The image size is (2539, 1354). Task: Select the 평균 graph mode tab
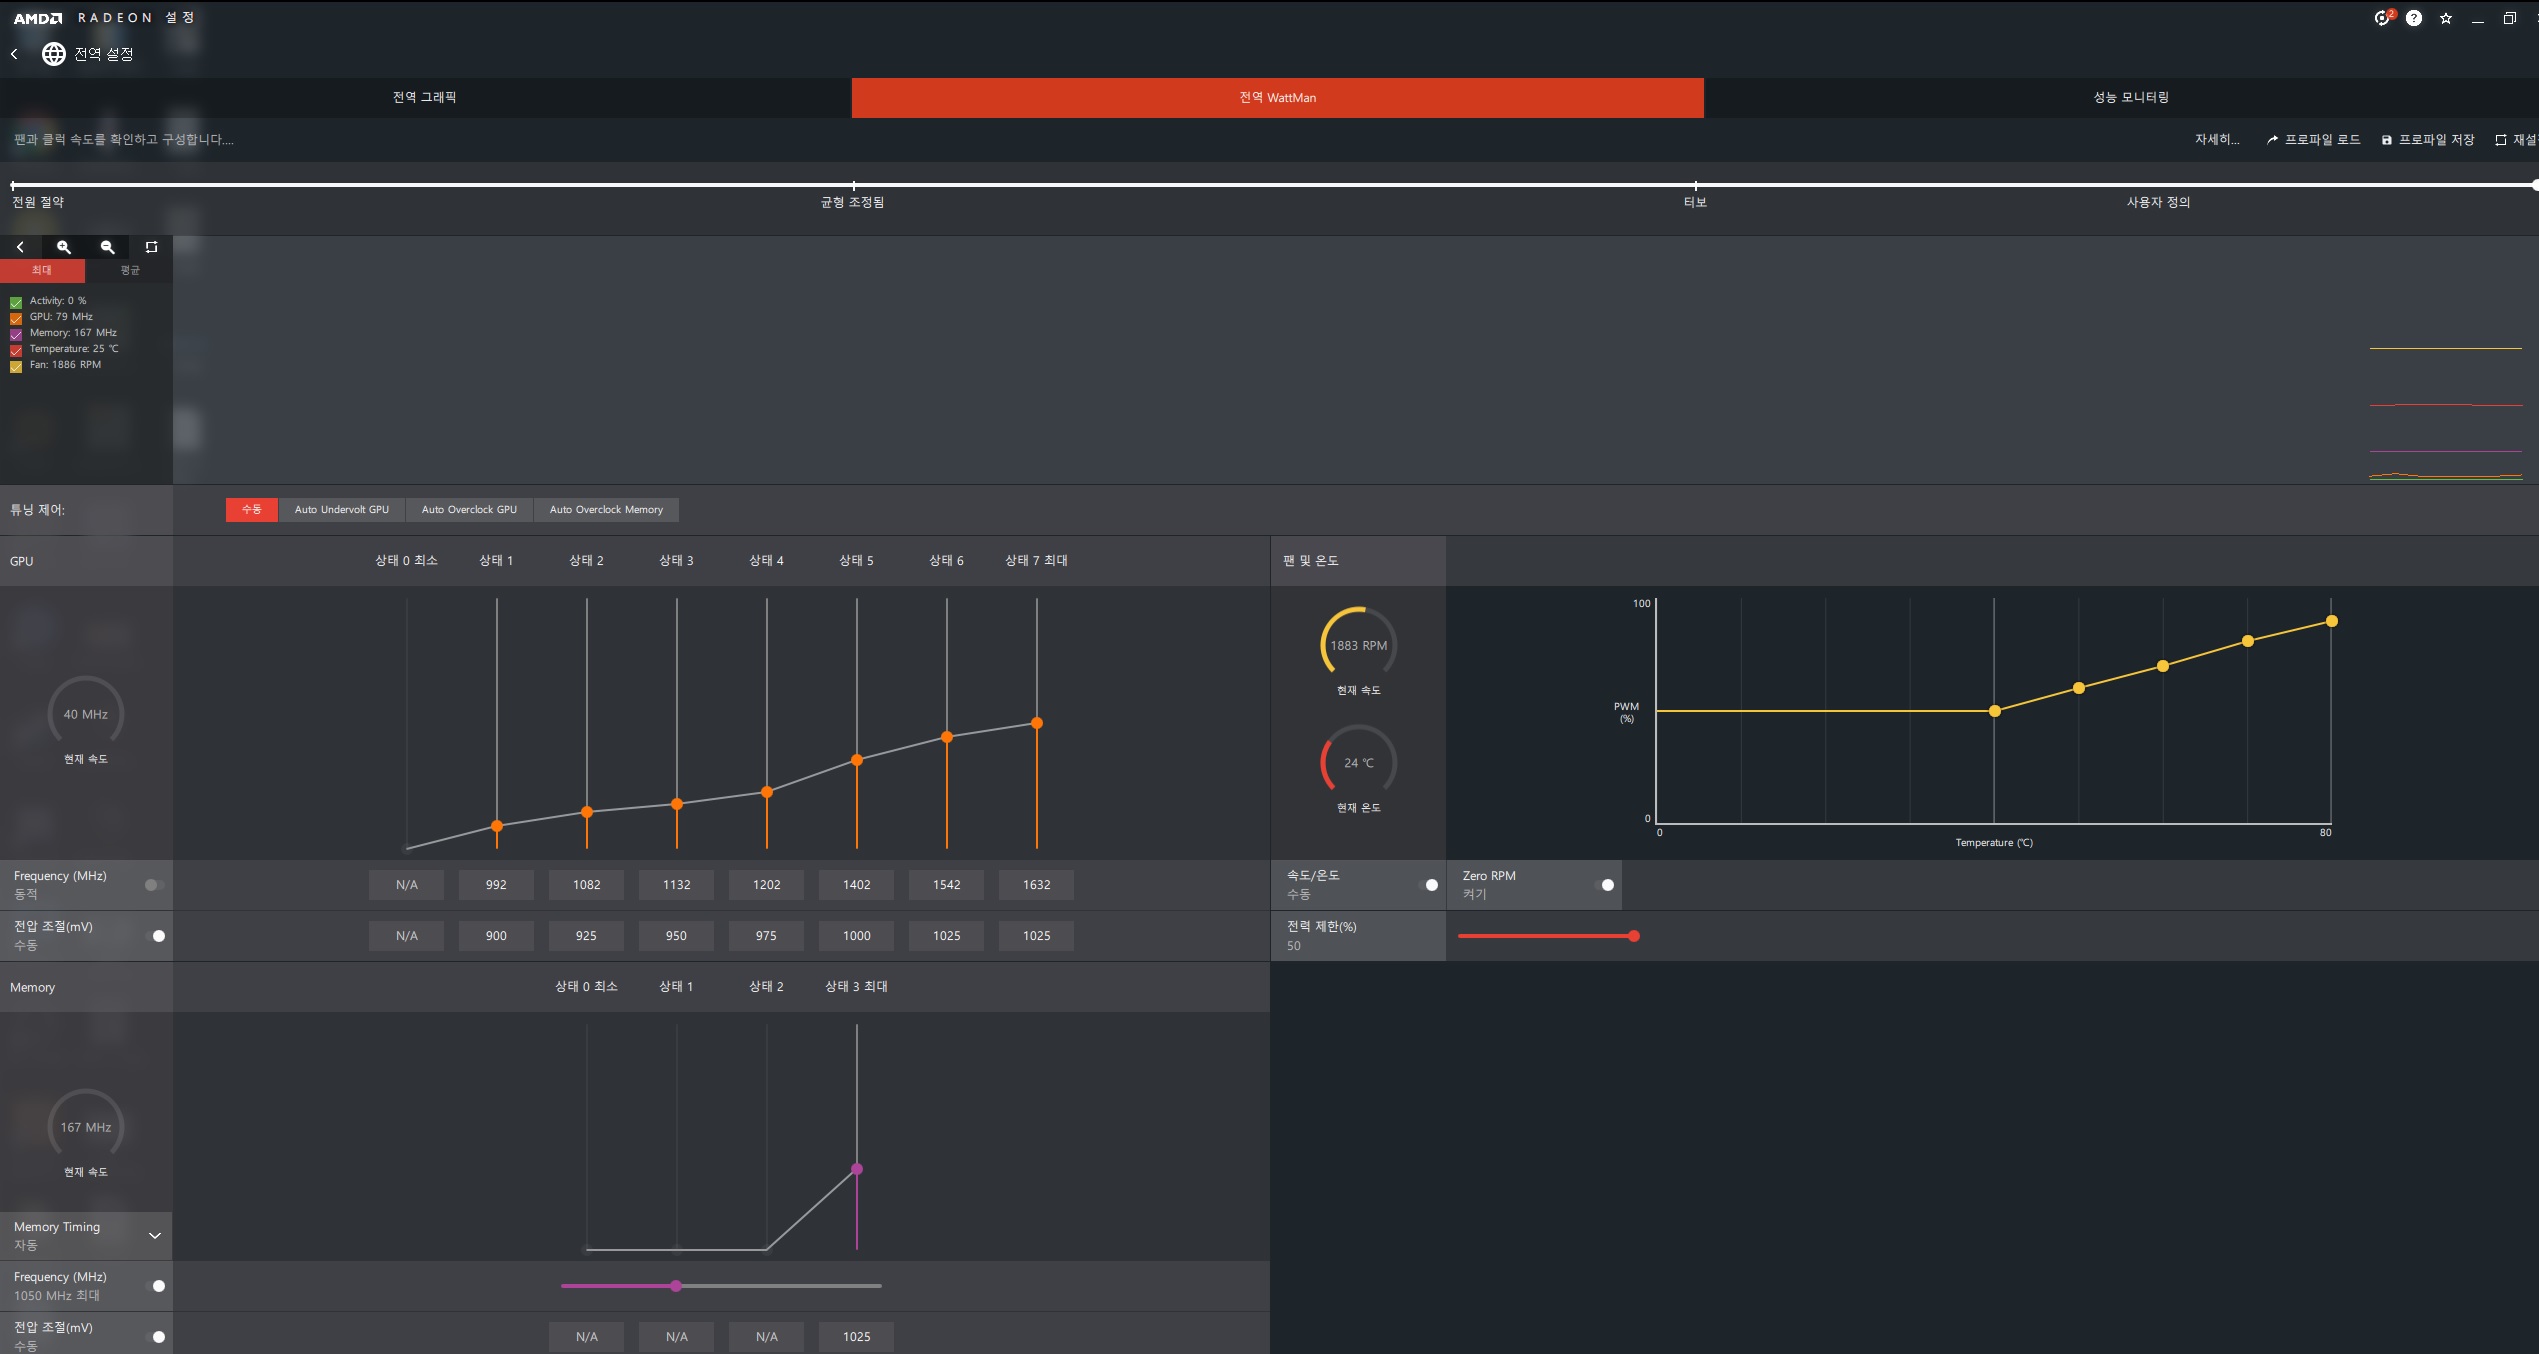pyautogui.click(x=130, y=271)
